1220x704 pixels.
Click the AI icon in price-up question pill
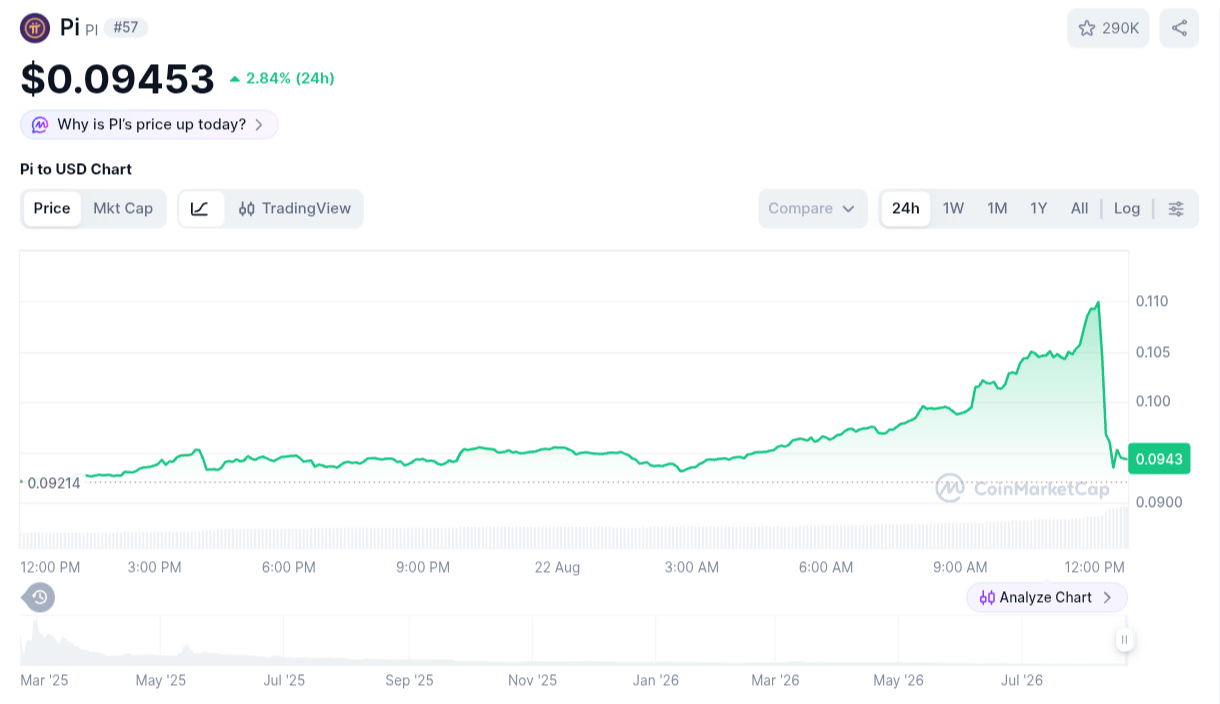pyautogui.click(x=40, y=125)
